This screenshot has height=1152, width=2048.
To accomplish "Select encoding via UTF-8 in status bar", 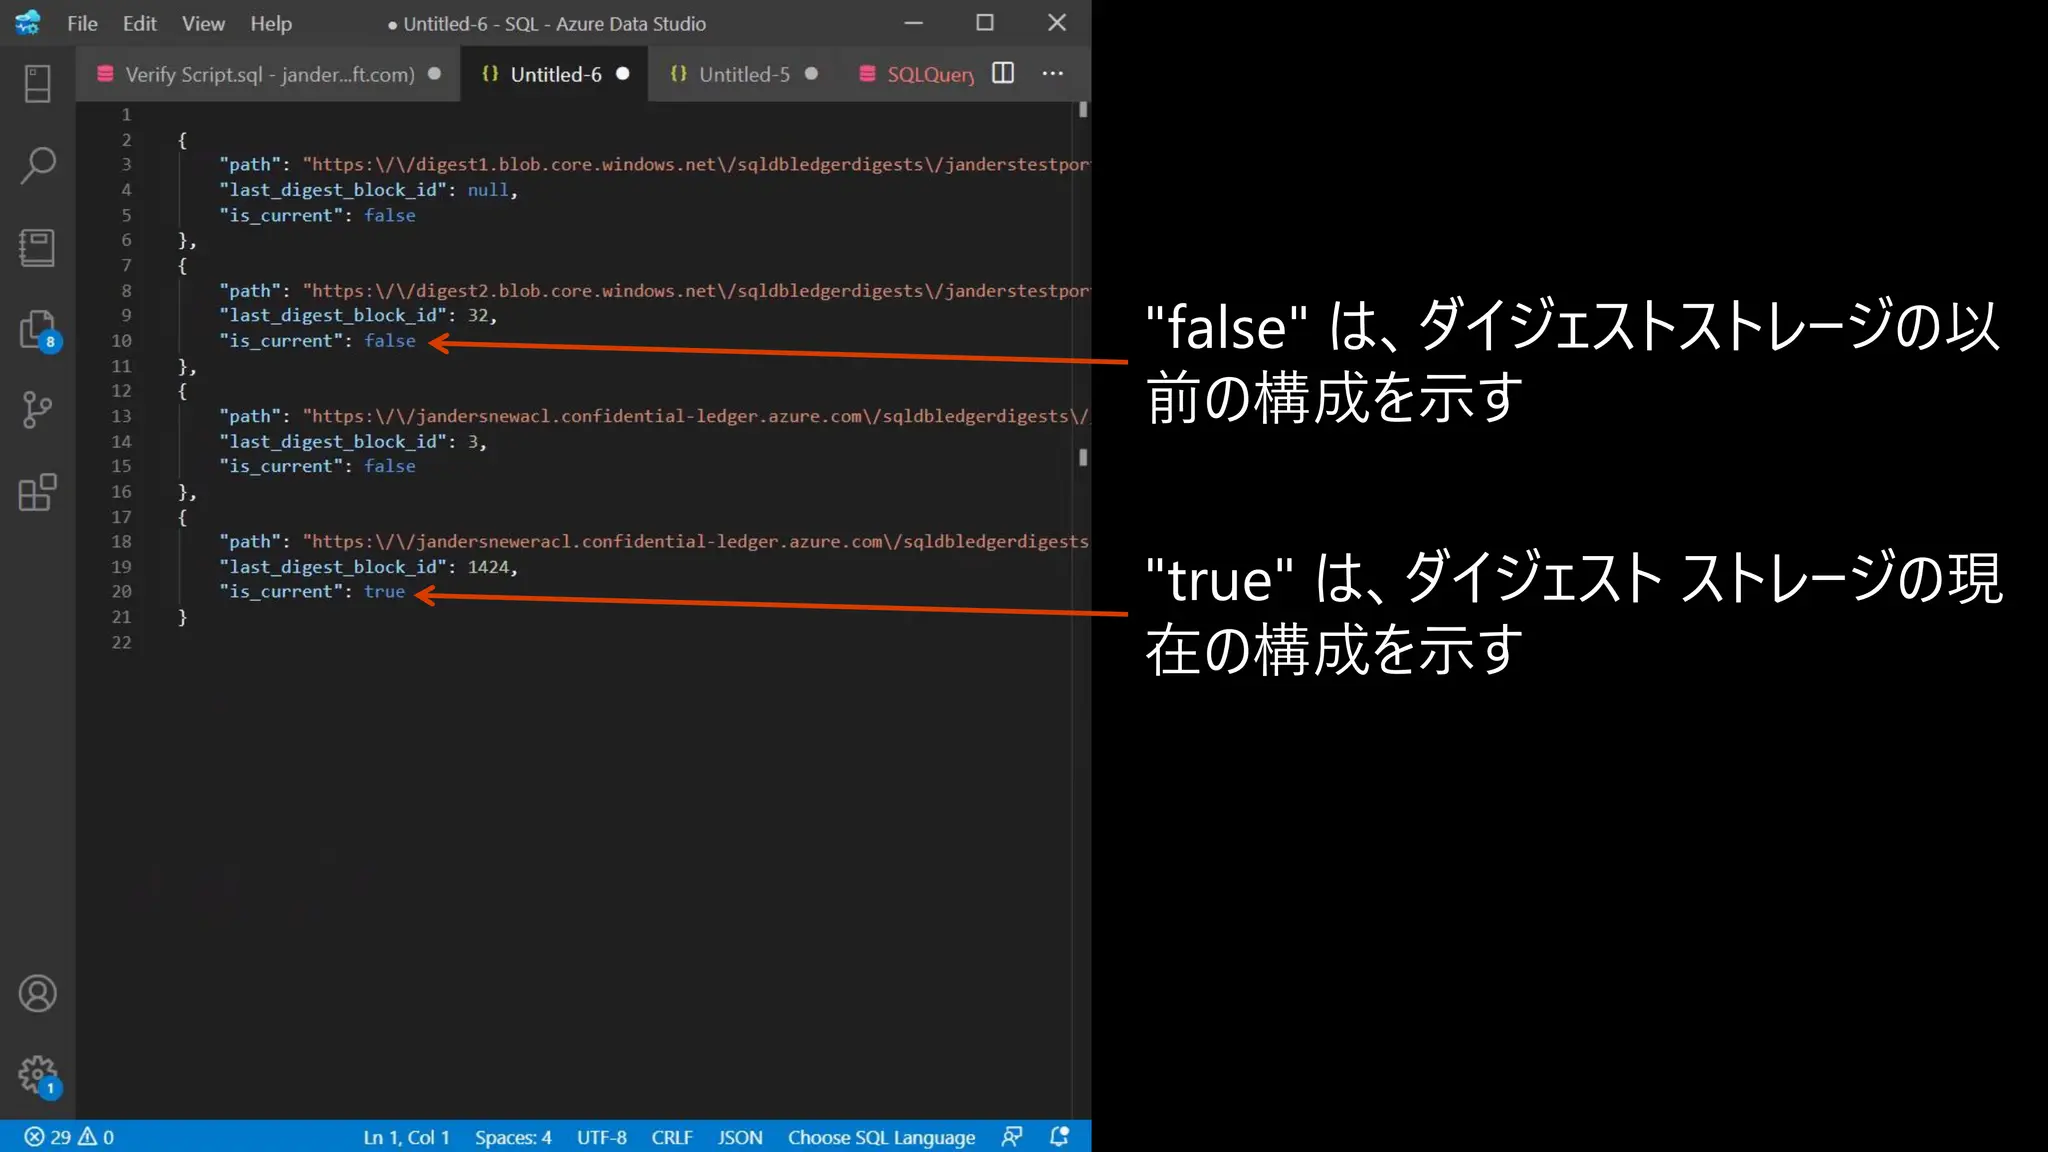I will 601,1137.
